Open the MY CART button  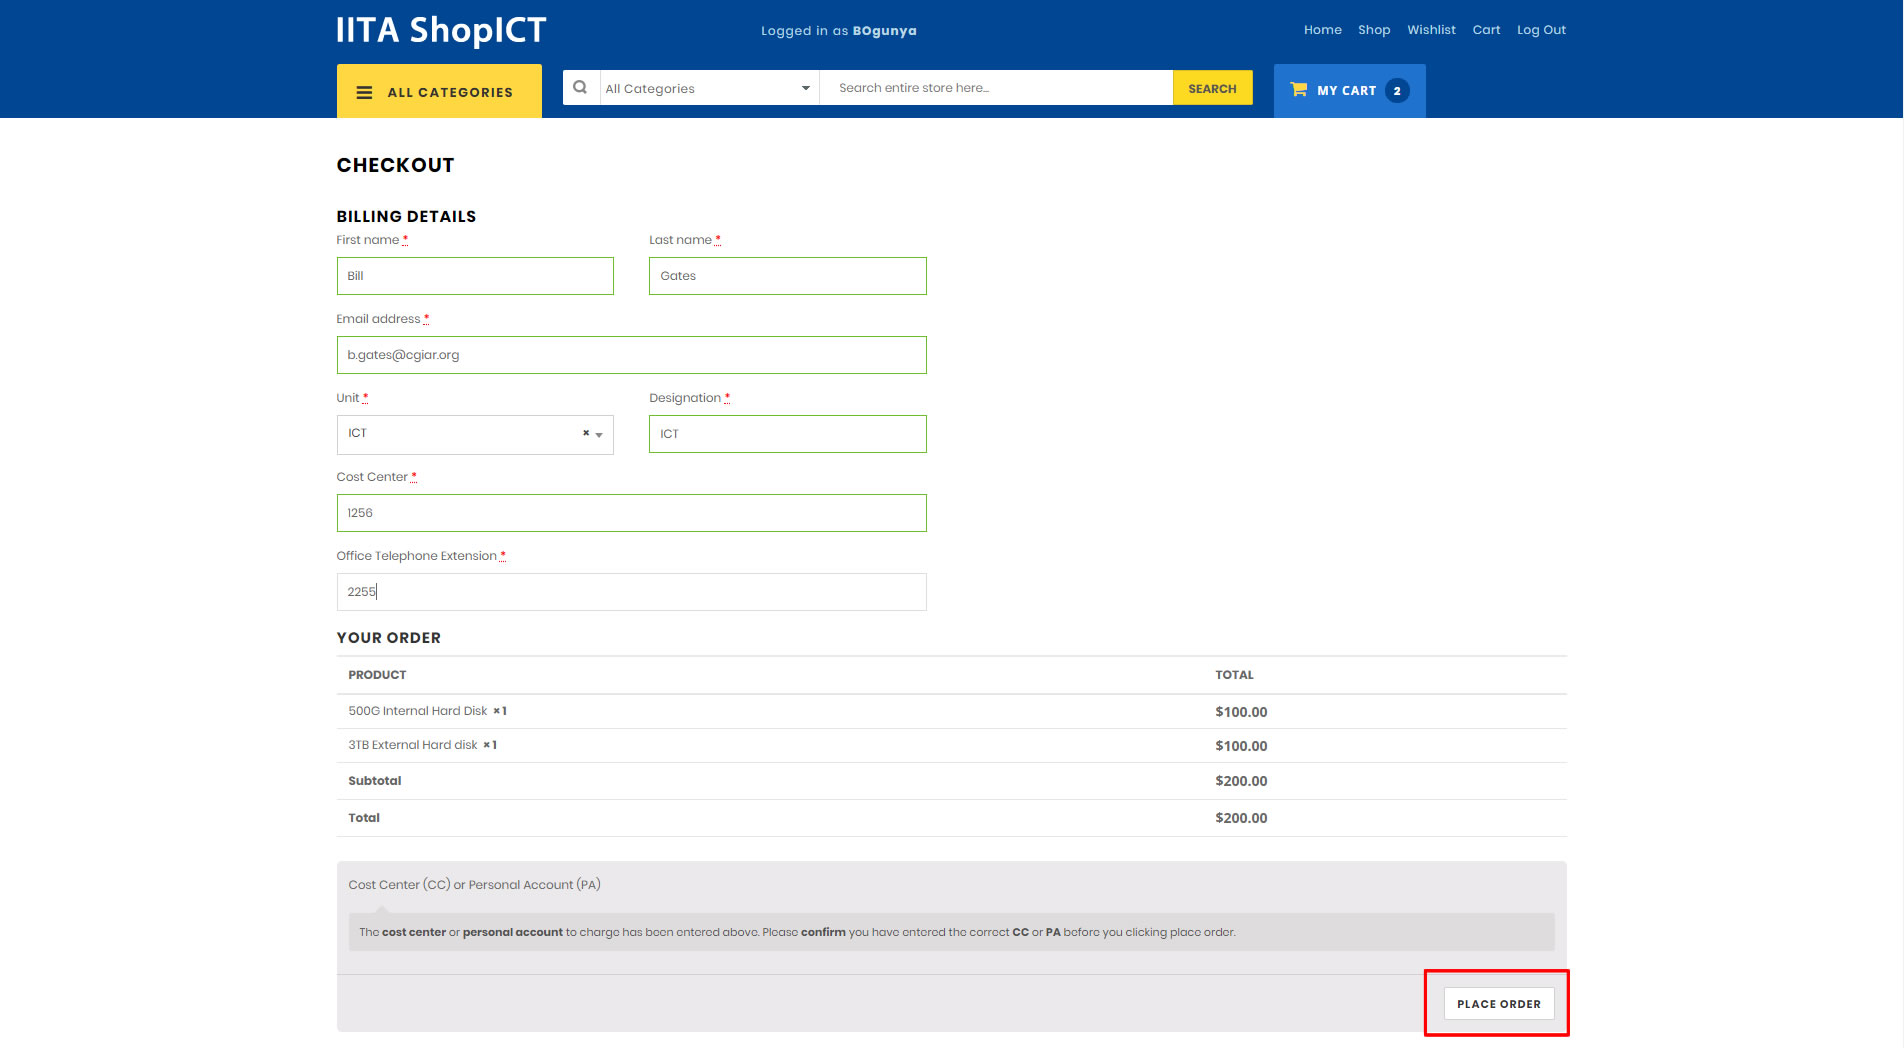[1349, 91]
